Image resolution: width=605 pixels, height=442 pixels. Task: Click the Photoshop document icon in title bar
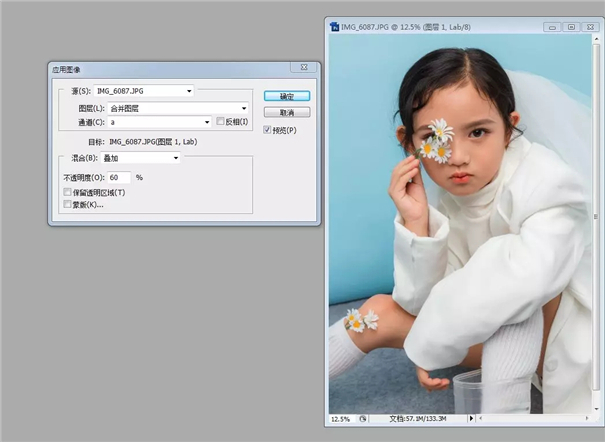(335, 27)
